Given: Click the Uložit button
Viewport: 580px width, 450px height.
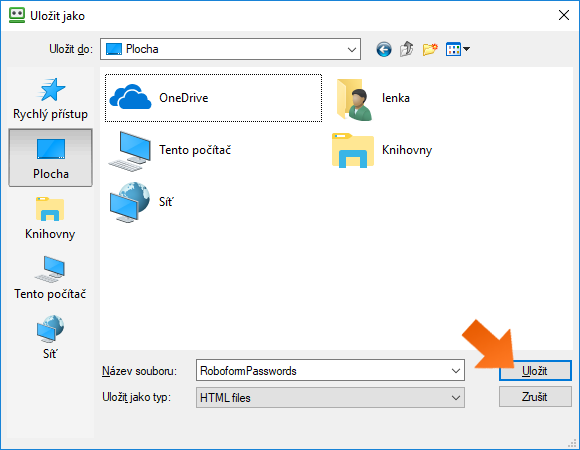Looking at the screenshot, I should (x=535, y=371).
